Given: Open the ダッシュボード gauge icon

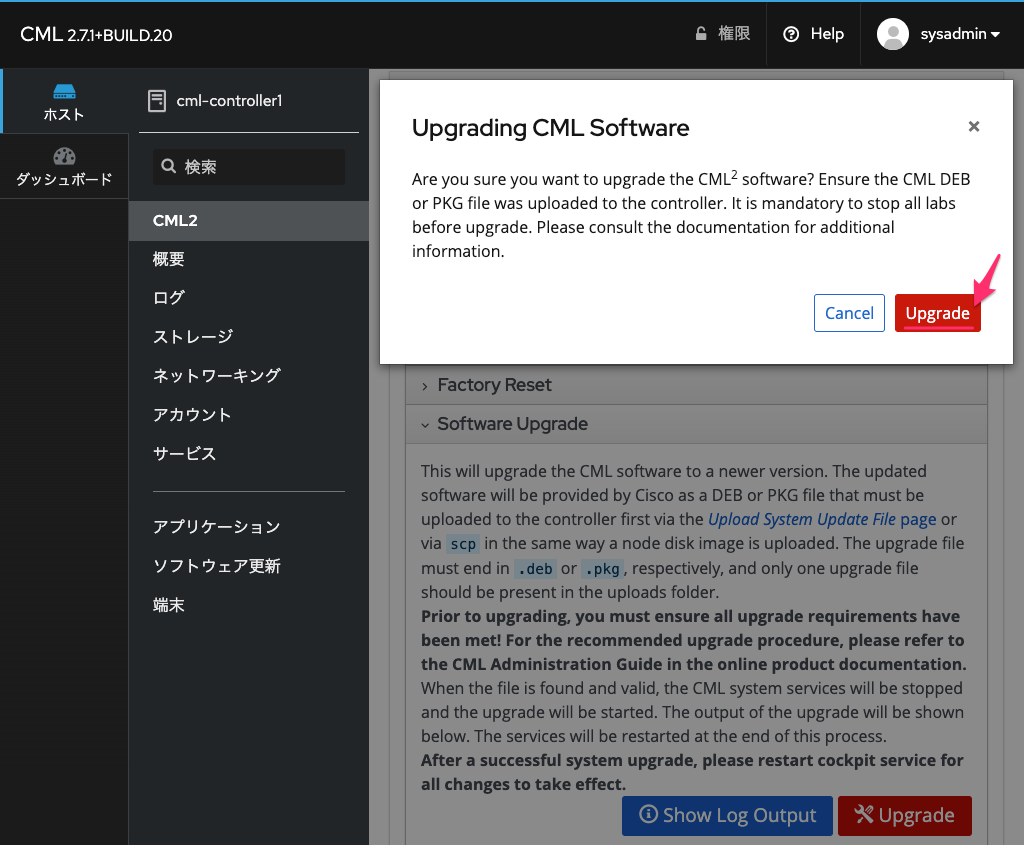Looking at the screenshot, I should 64,156.
